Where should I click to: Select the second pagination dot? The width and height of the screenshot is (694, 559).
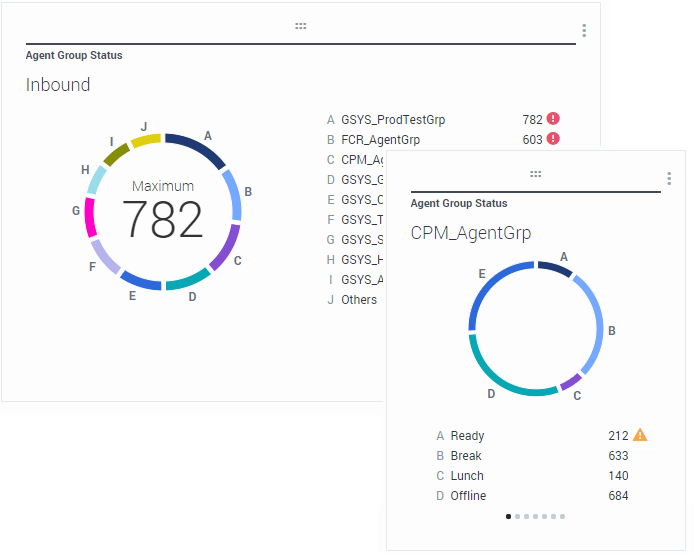point(517,517)
